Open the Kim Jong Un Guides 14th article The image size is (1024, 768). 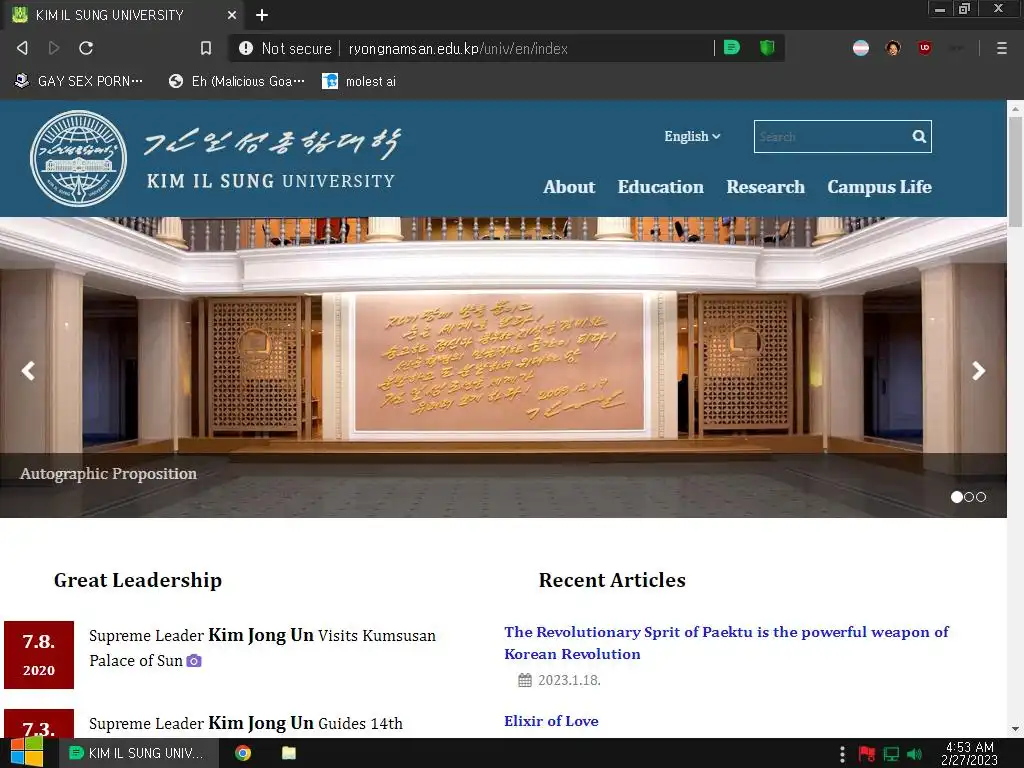(x=246, y=724)
